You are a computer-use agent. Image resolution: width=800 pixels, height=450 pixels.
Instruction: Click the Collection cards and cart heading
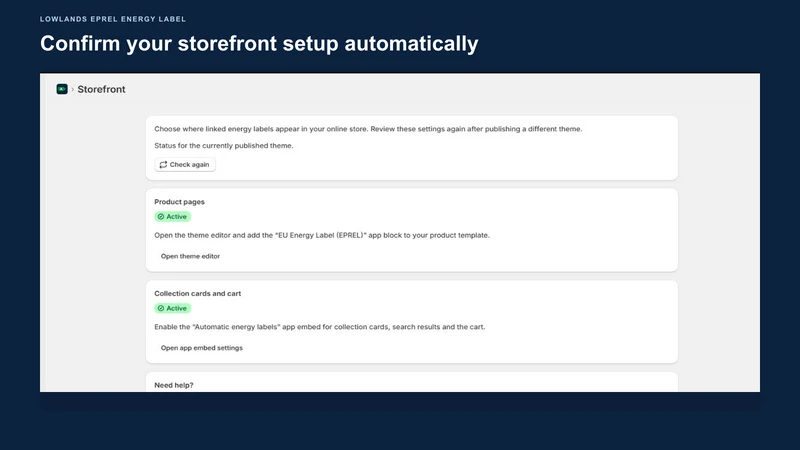197,293
